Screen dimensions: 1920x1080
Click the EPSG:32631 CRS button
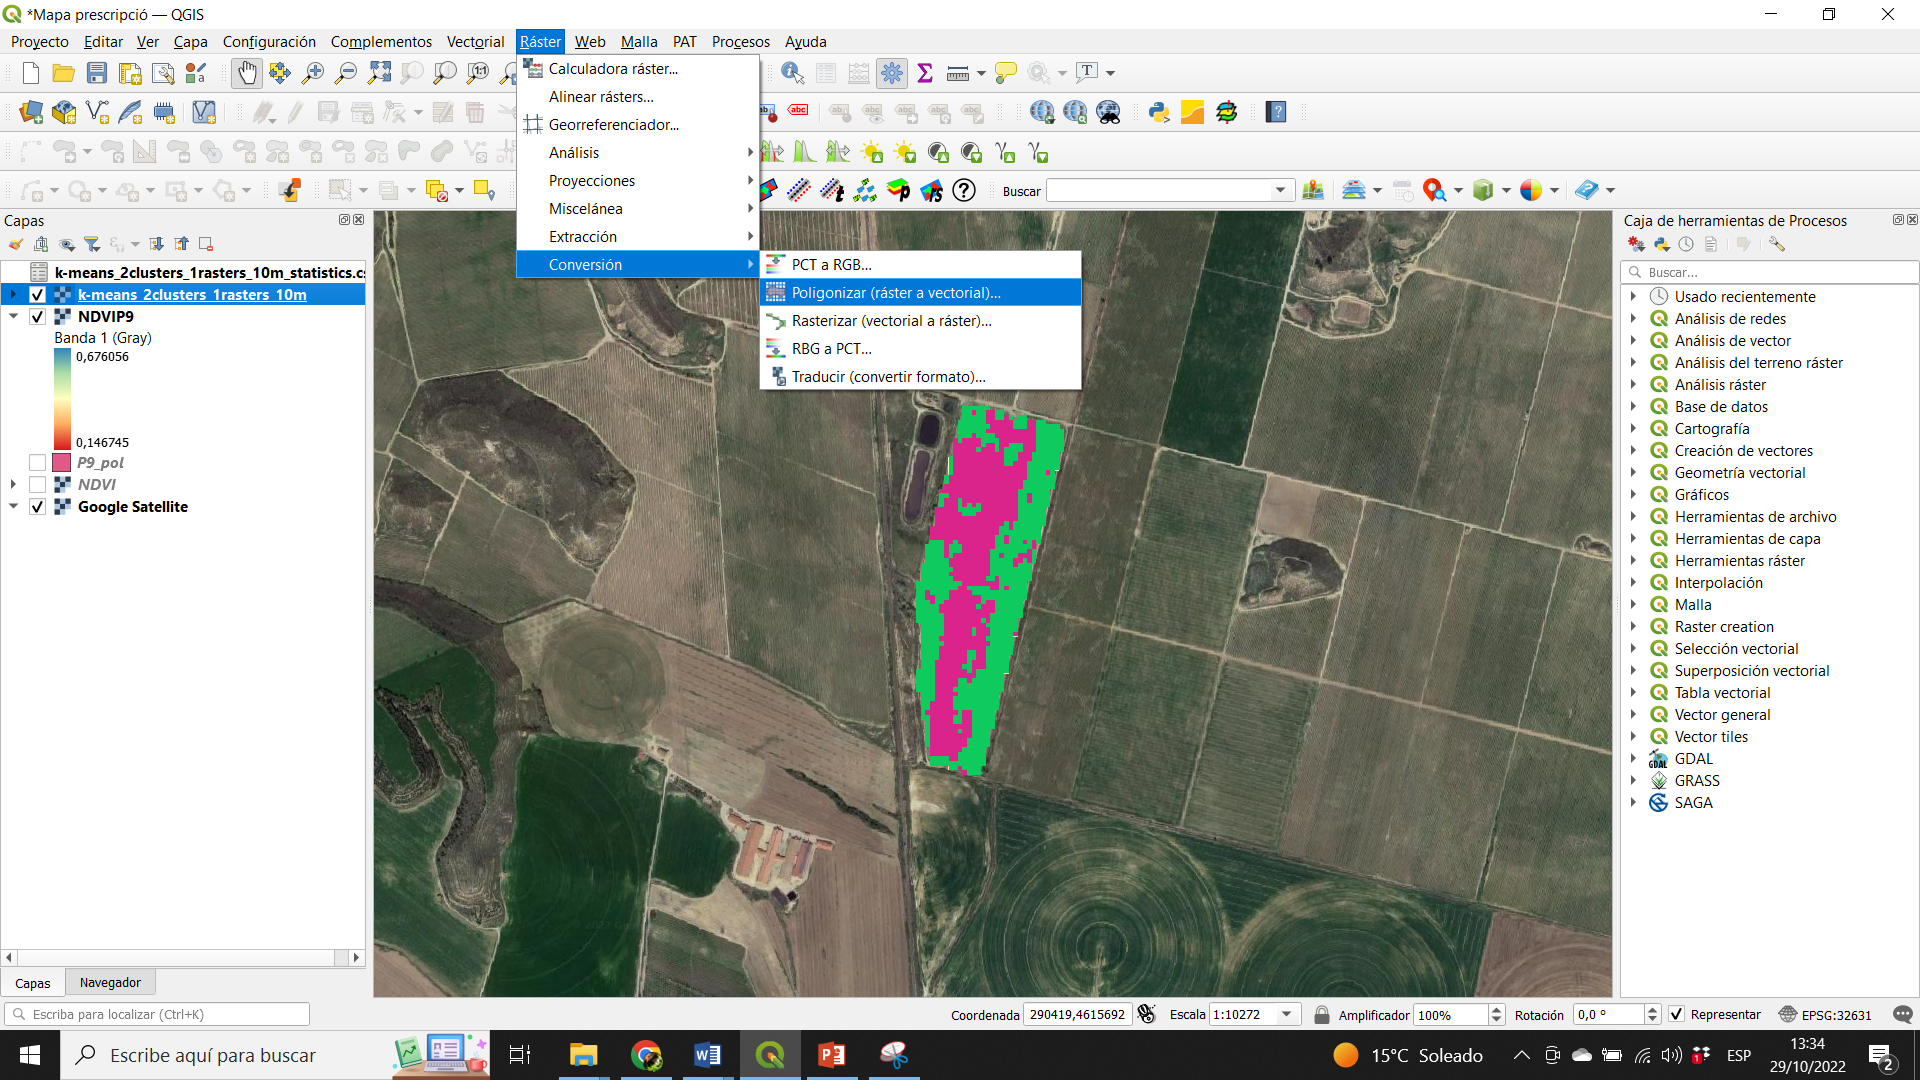(x=1825, y=1014)
